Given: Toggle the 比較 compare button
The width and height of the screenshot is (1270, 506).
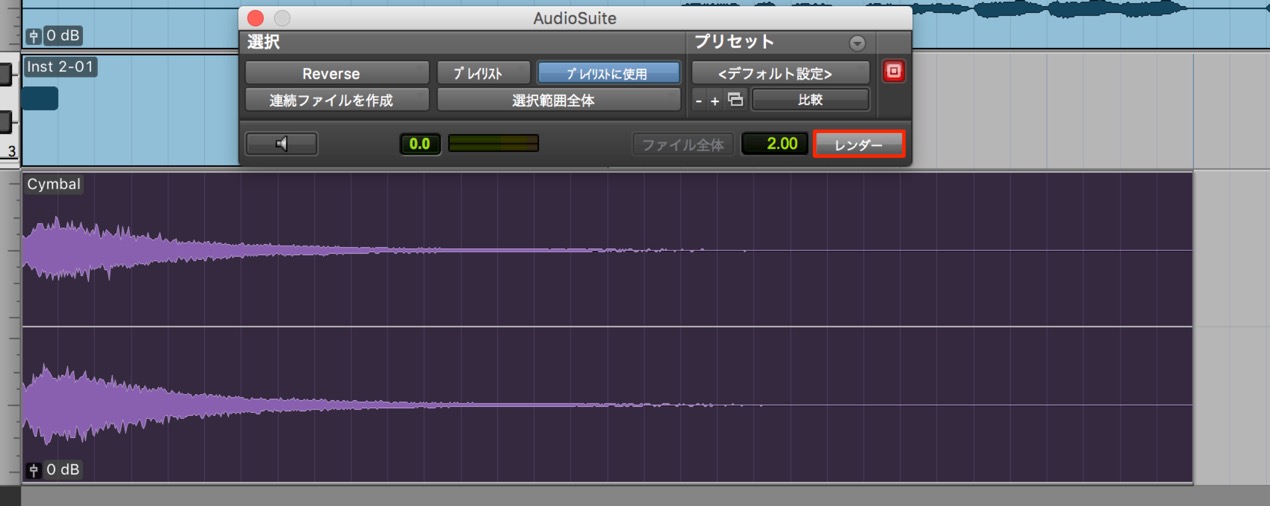Looking at the screenshot, I should (x=810, y=100).
